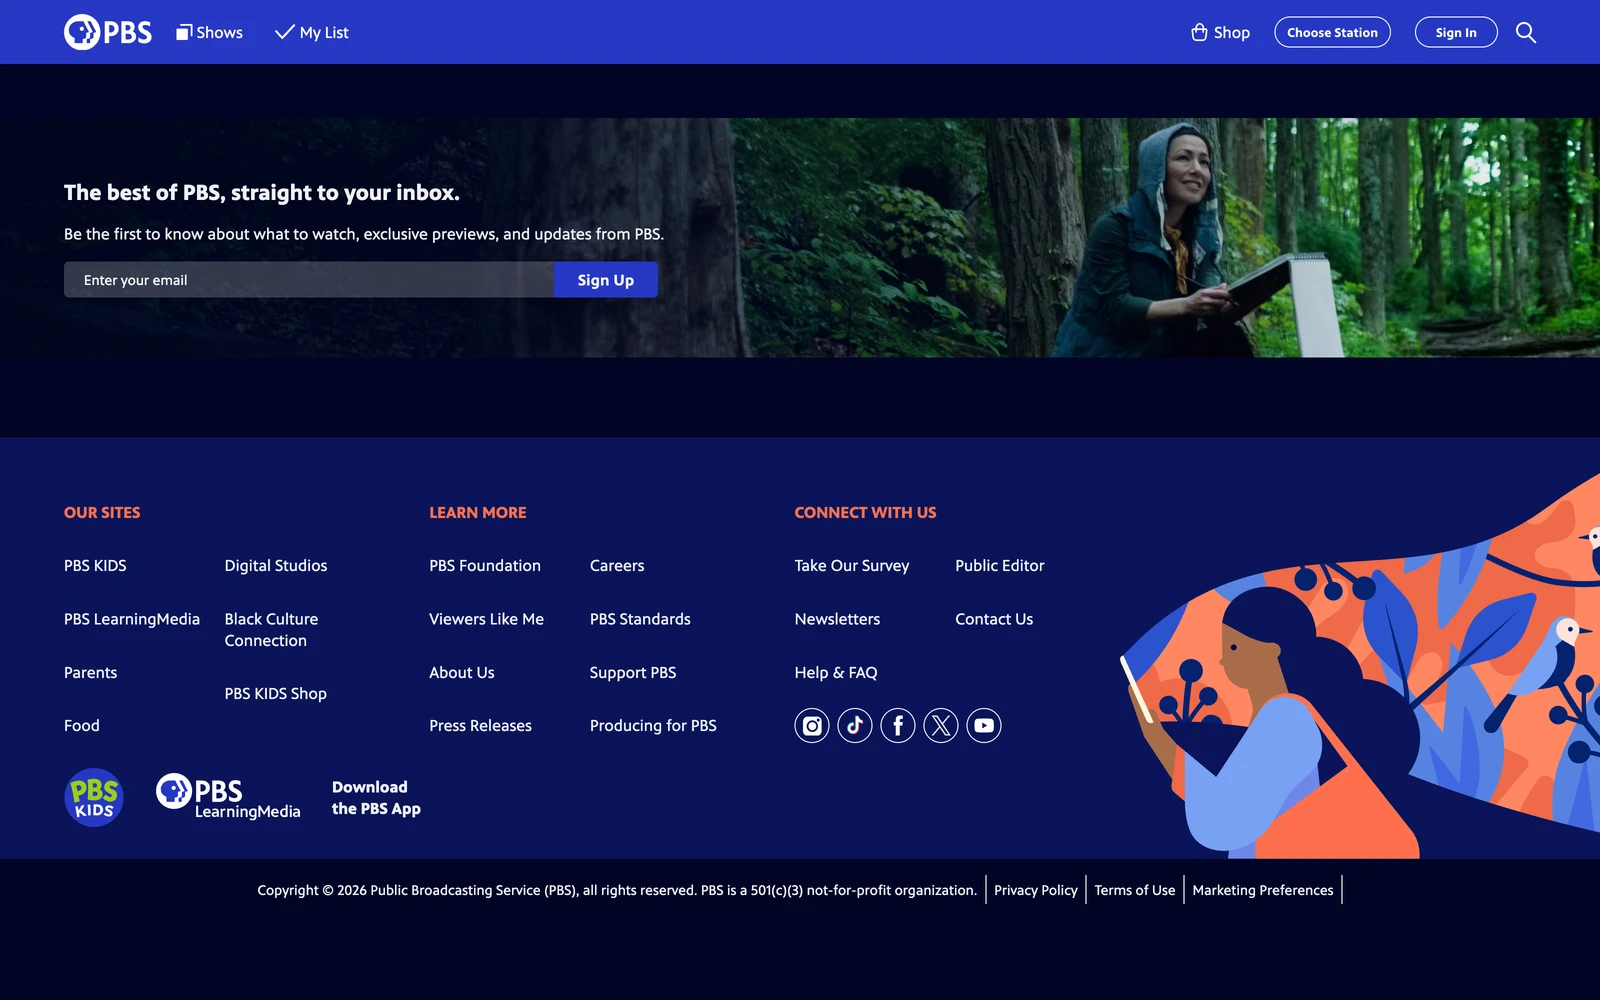Click the PBS logo in the header
Viewport: 1600px width, 1000px height.
[108, 32]
